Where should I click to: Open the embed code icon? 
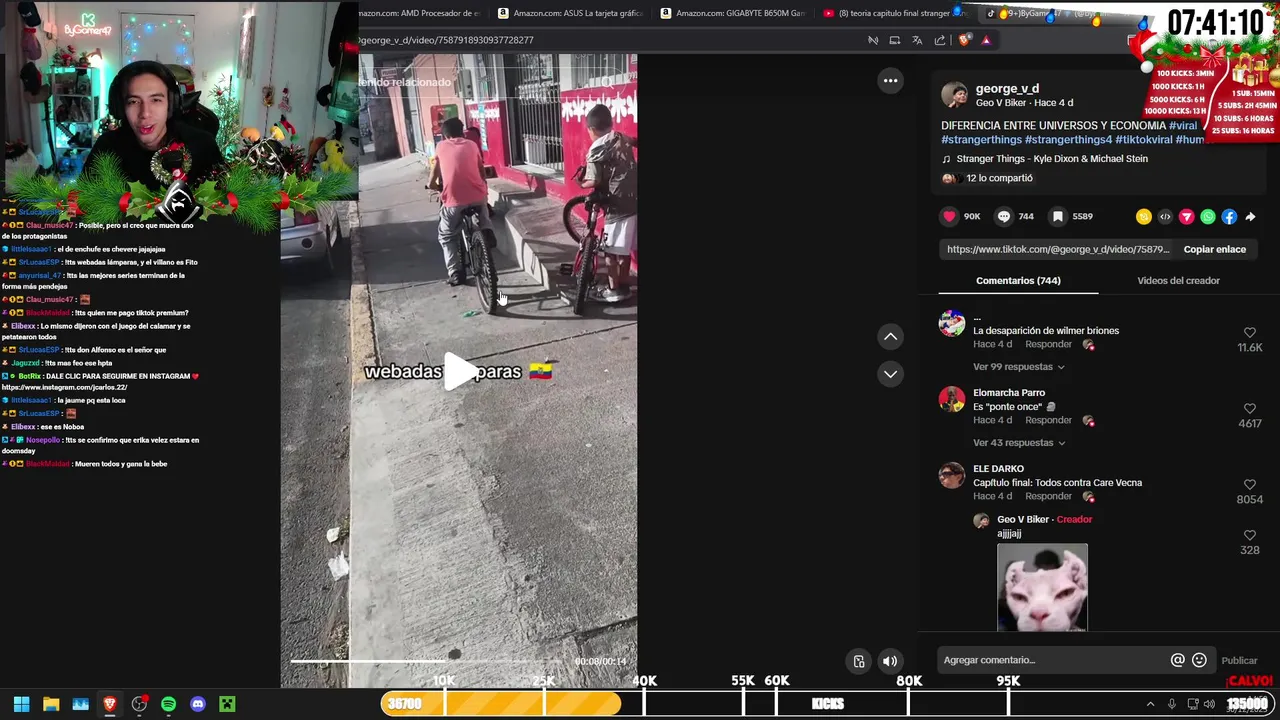point(1165,216)
